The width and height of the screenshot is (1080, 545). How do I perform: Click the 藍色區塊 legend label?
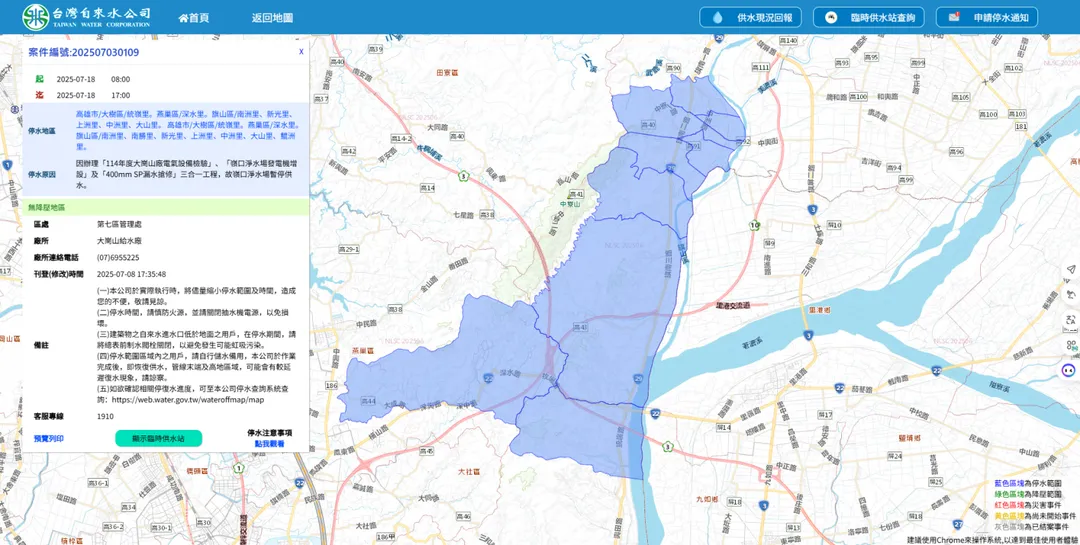[x=1008, y=484]
